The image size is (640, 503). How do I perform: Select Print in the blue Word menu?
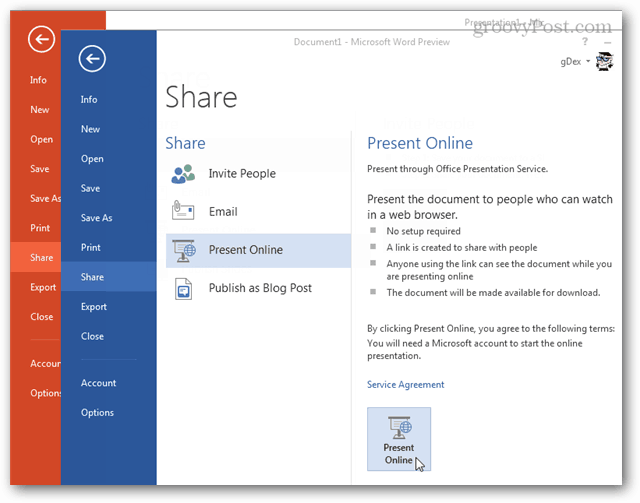click(x=91, y=247)
